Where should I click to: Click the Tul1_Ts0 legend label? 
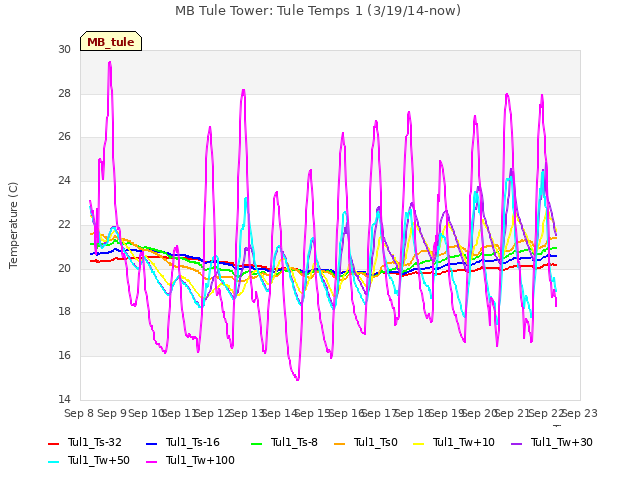(x=376, y=442)
